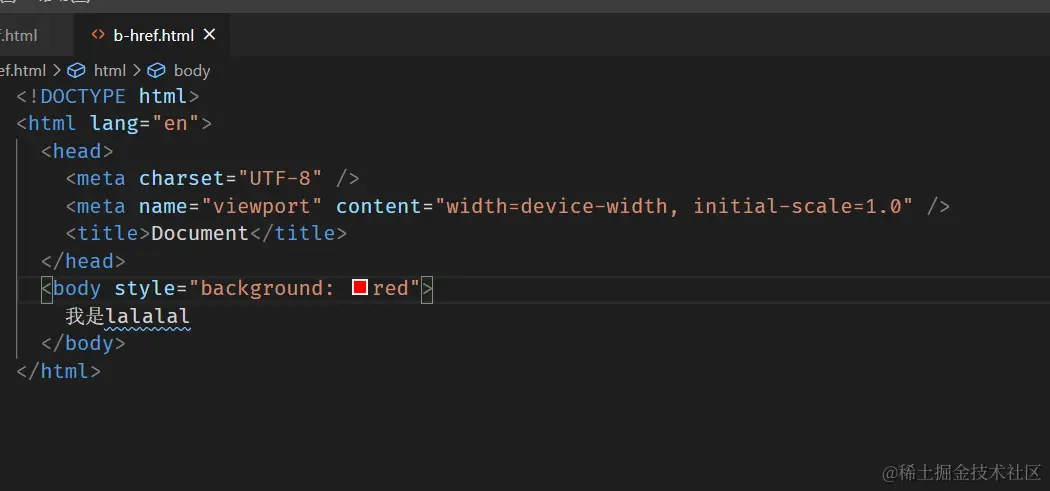Close the b-href.html tab
This screenshot has width=1050, height=491.
(x=209, y=34)
